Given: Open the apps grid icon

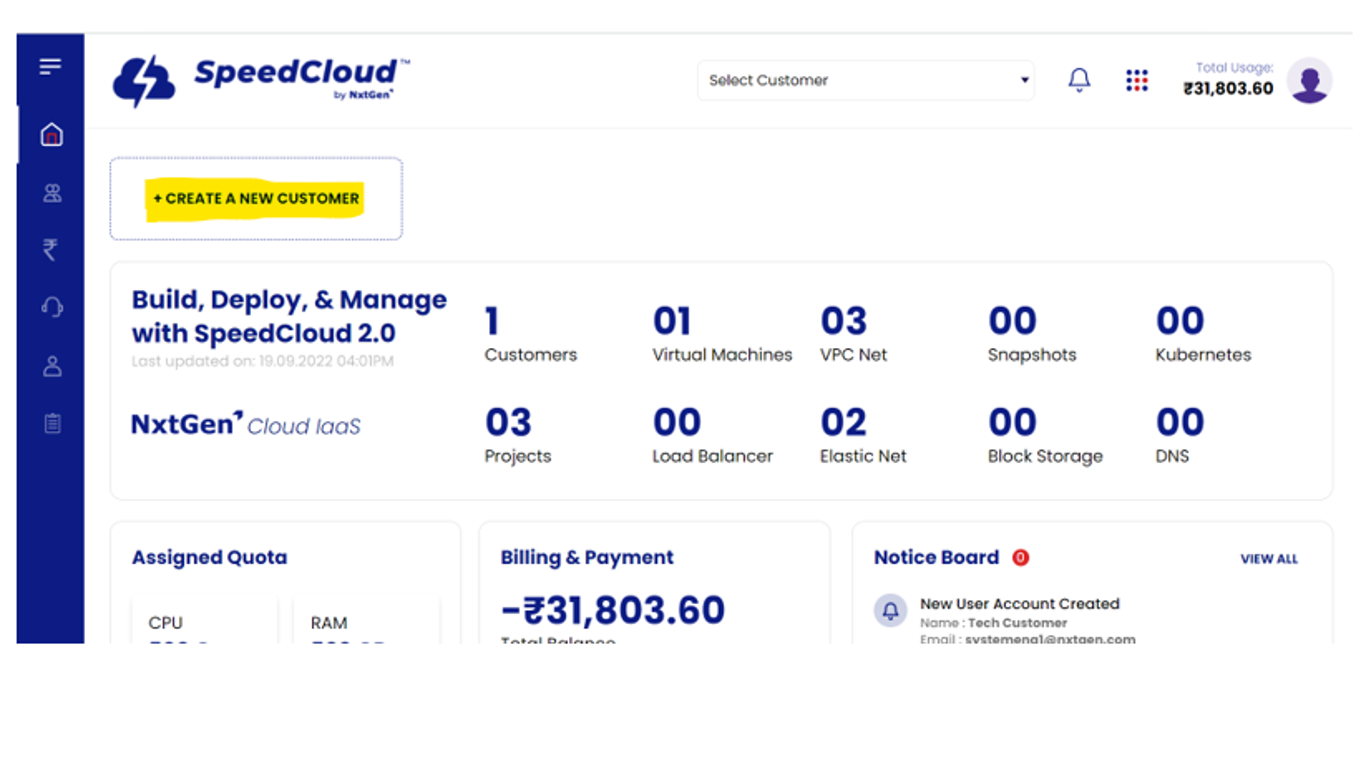Looking at the screenshot, I should 1137,80.
